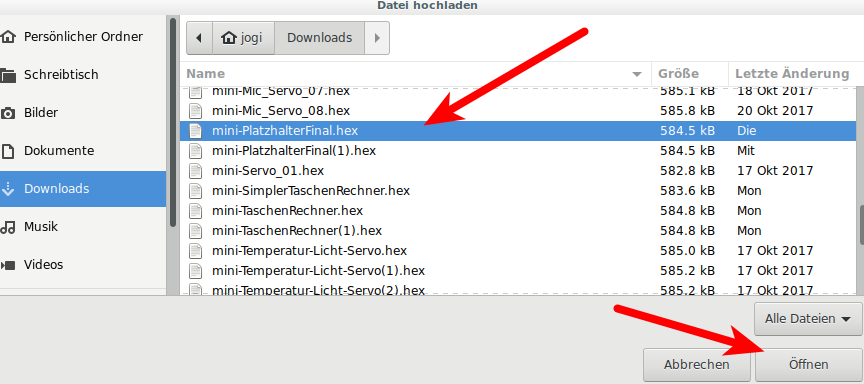Select the Musik note icon in sidebar
Screen dimensions: 864x384
8,227
